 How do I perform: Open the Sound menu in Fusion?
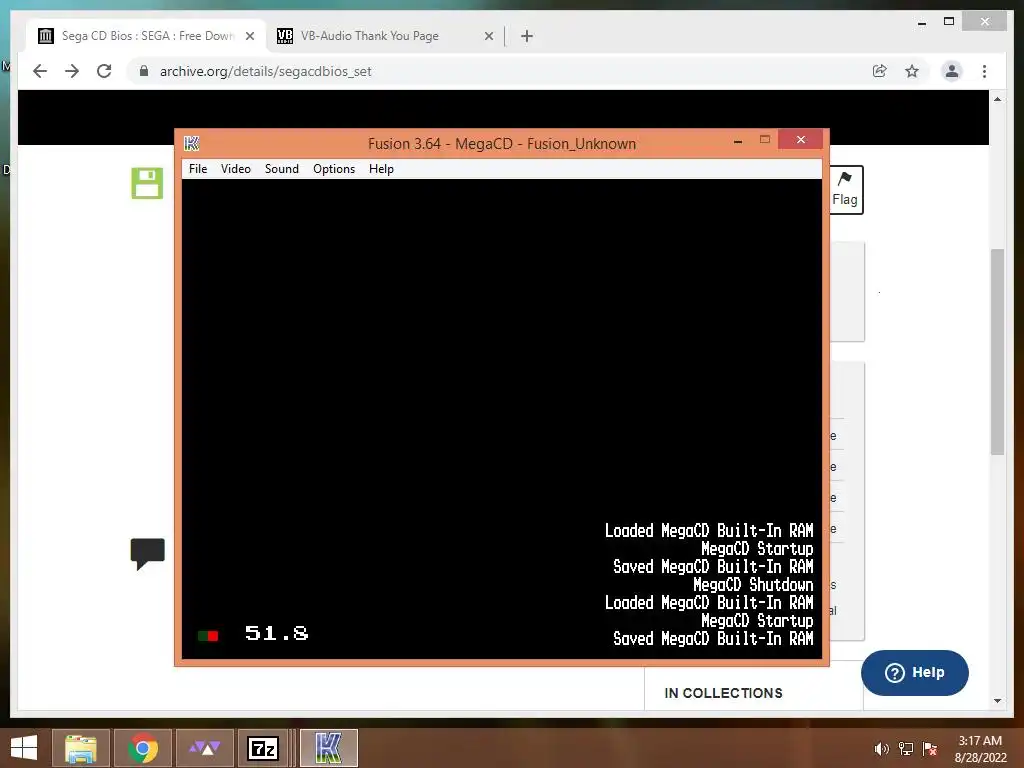pyautogui.click(x=281, y=168)
